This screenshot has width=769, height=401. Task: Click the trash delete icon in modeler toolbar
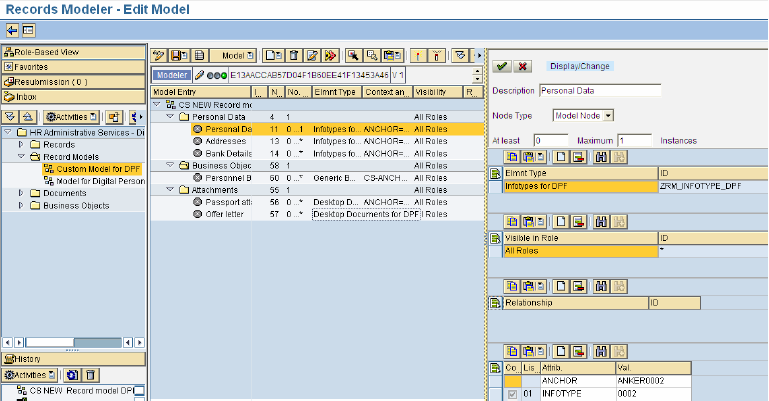tap(294, 55)
